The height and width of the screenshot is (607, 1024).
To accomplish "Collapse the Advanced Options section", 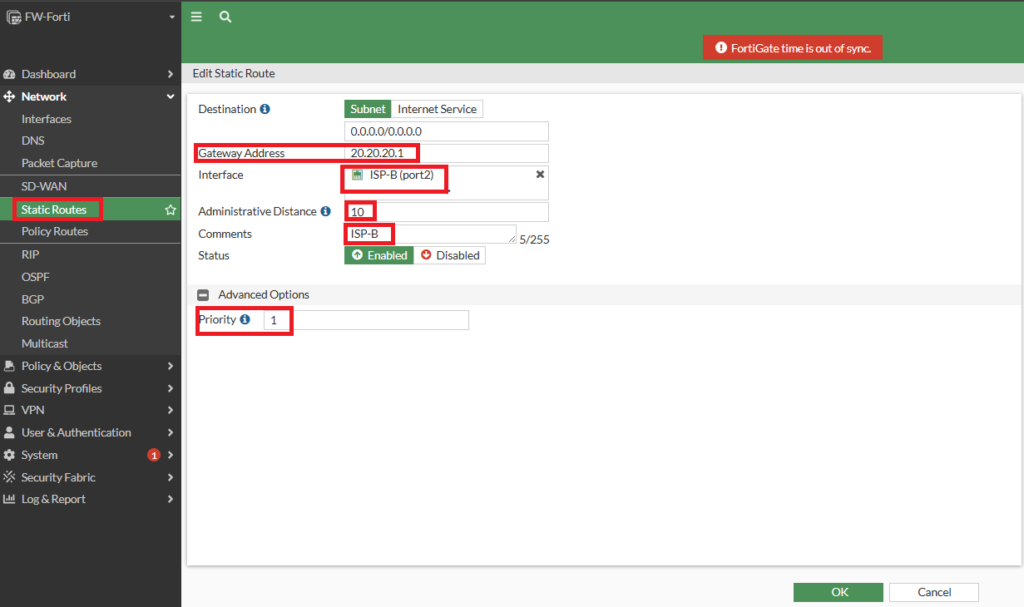I will [203, 295].
